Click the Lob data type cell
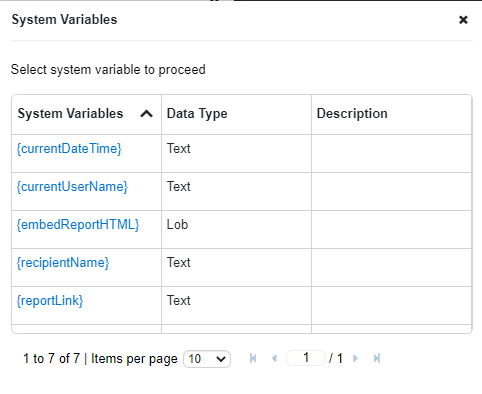Screen dimensions: 482x394 coord(236,229)
